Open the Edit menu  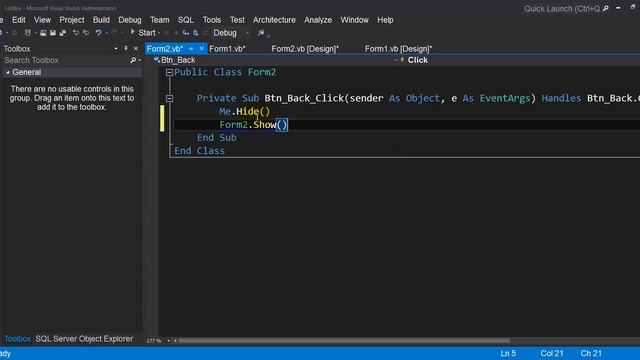click(x=18, y=20)
